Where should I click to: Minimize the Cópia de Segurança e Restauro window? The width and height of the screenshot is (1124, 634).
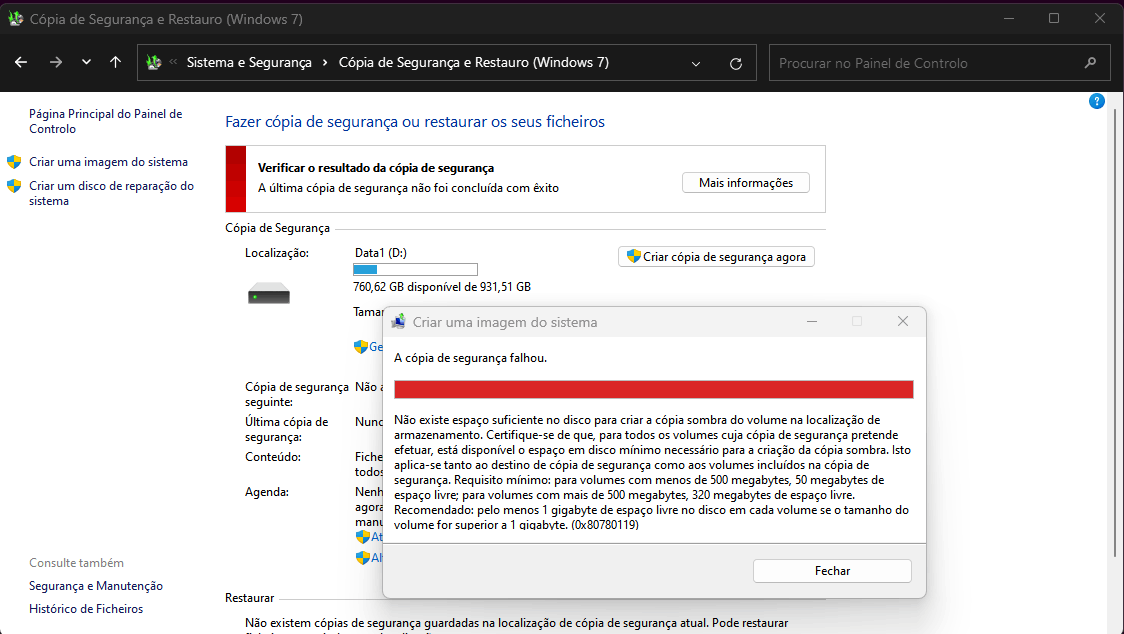1009,19
